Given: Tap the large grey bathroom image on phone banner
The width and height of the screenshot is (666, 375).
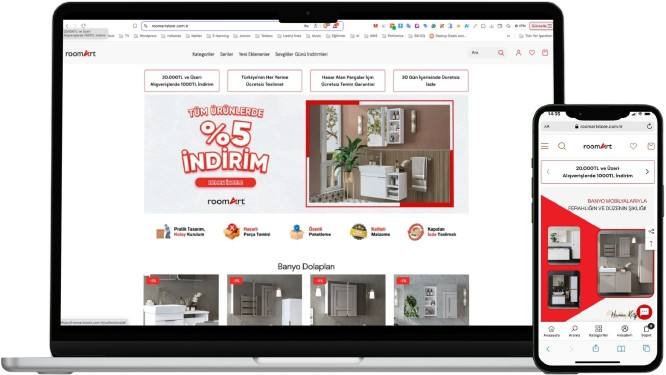Looking at the screenshot, I should (625, 262).
